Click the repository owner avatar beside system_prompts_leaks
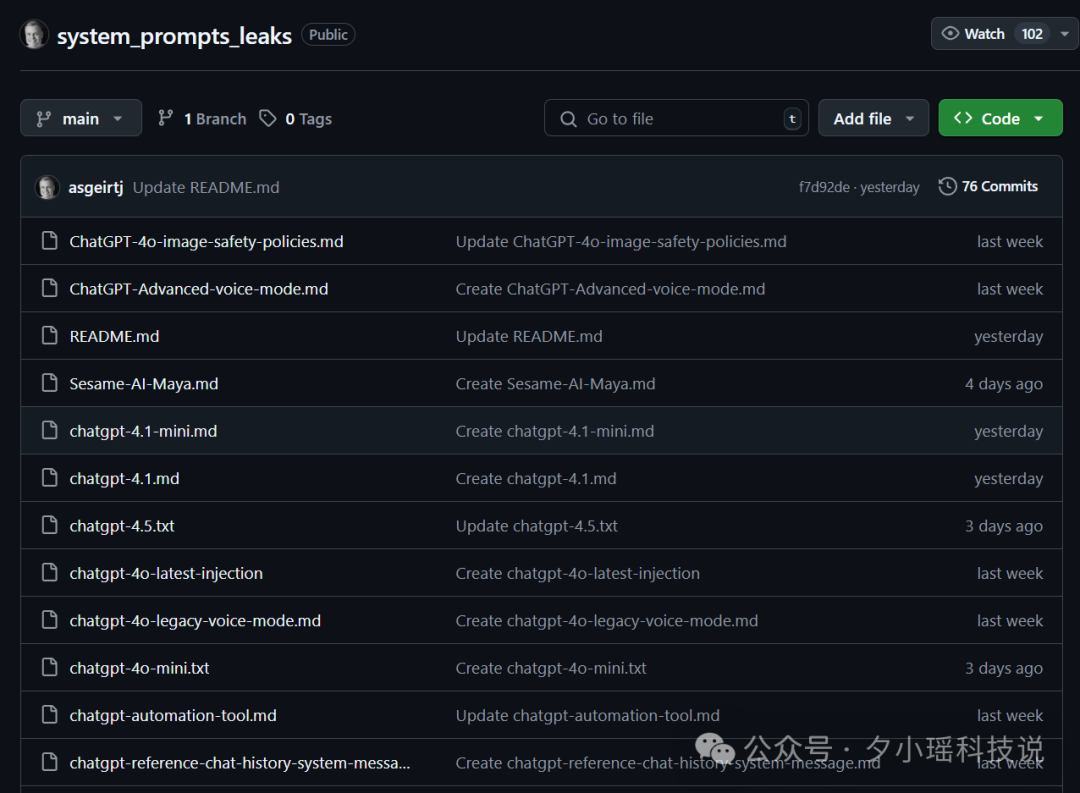 pyautogui.click(x=34, y=34)
